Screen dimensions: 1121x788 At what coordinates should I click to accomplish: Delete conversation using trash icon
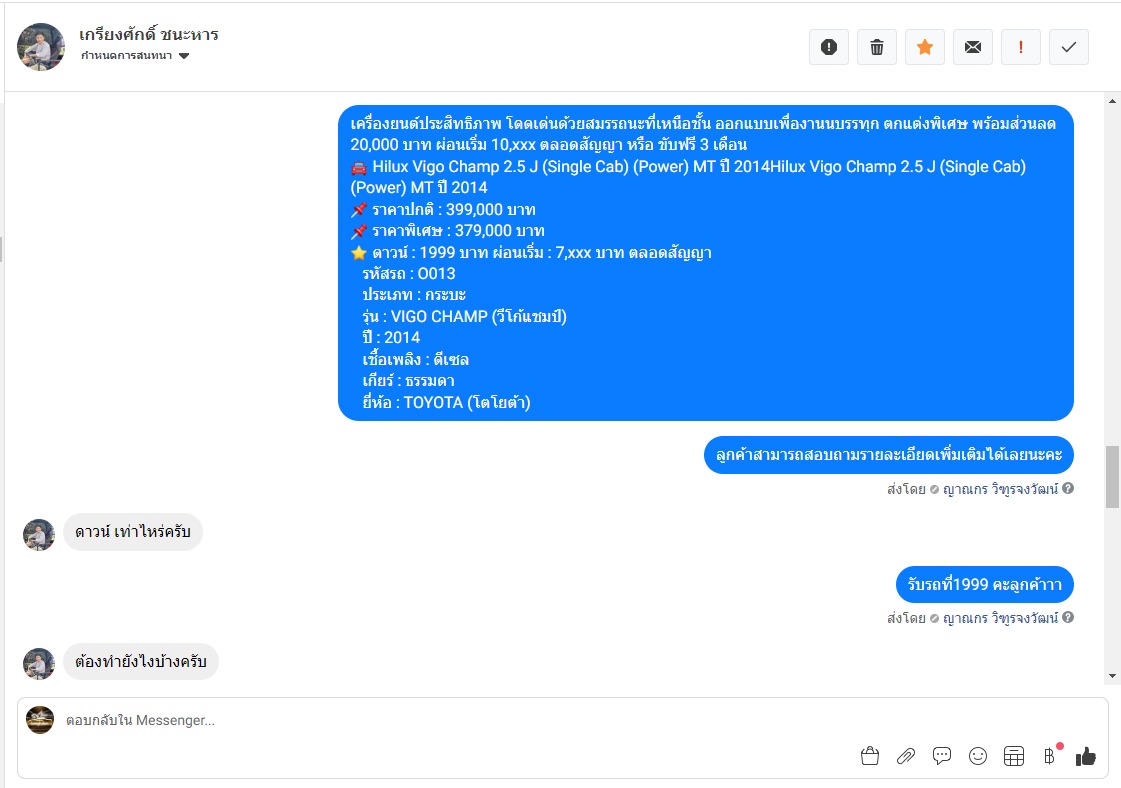coord(876,47)
